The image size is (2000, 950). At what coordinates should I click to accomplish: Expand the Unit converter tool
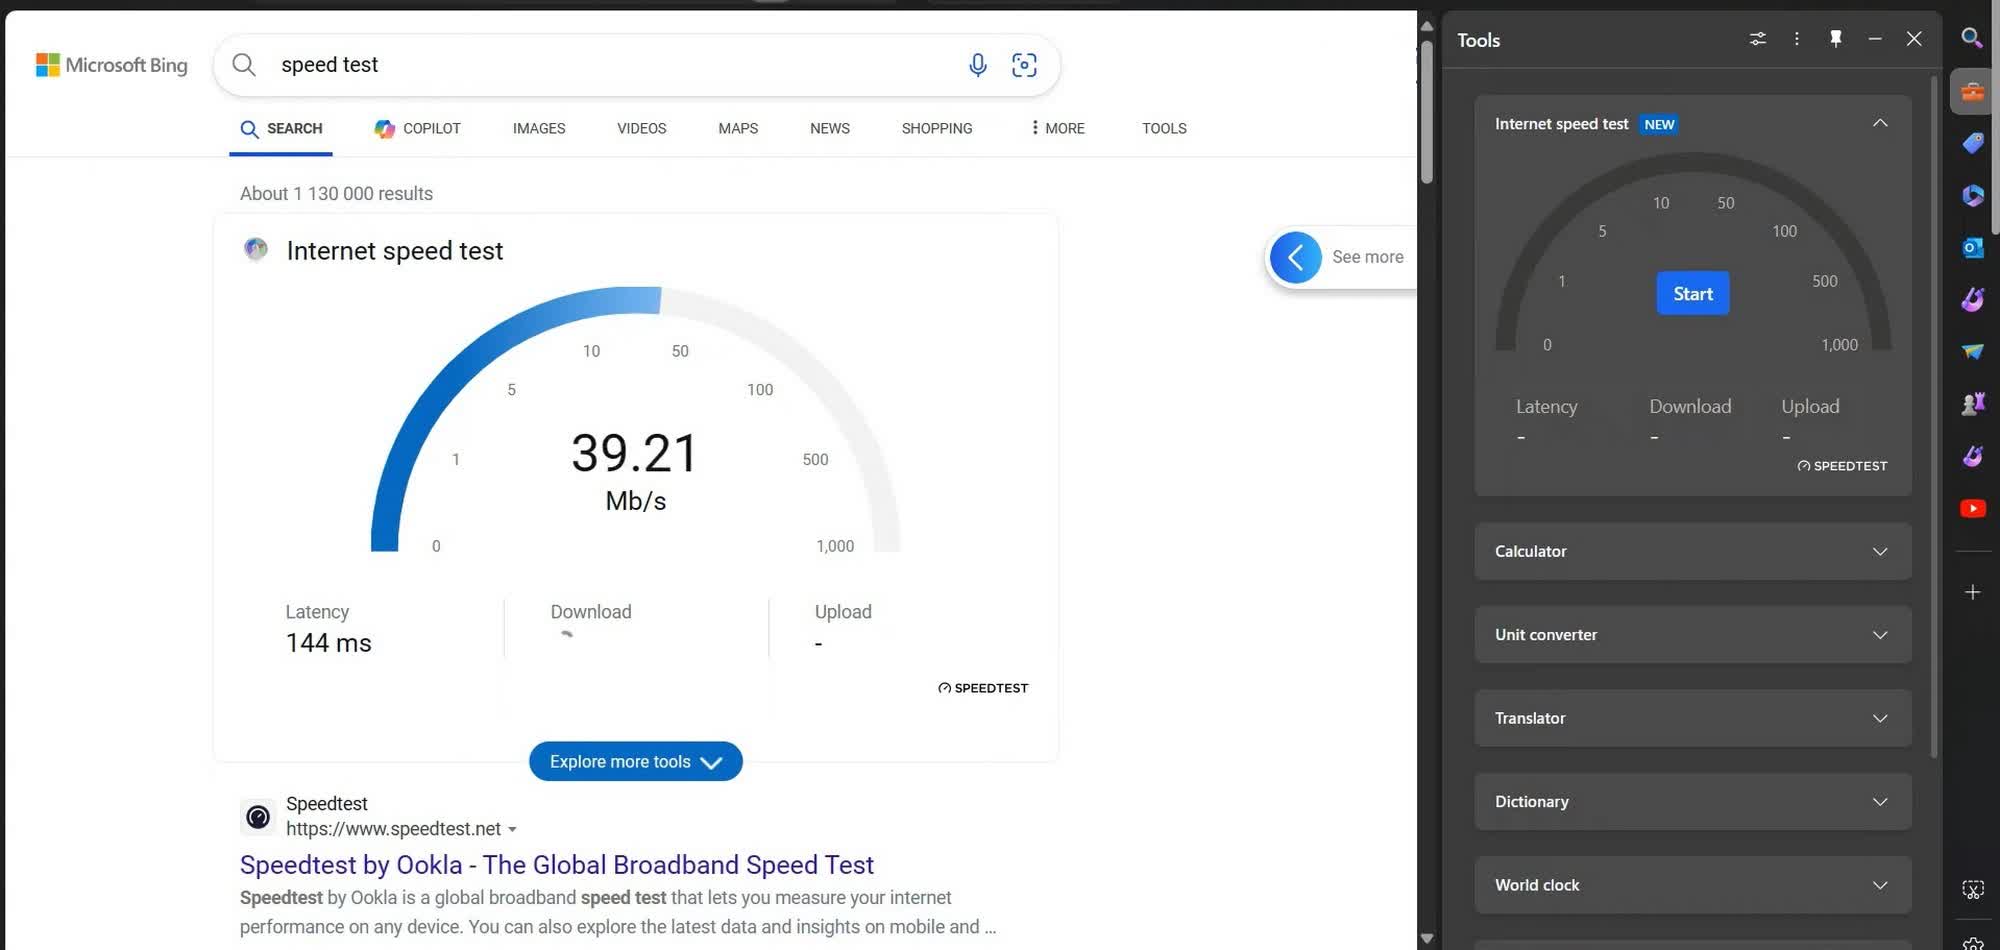pos(1692,635)
